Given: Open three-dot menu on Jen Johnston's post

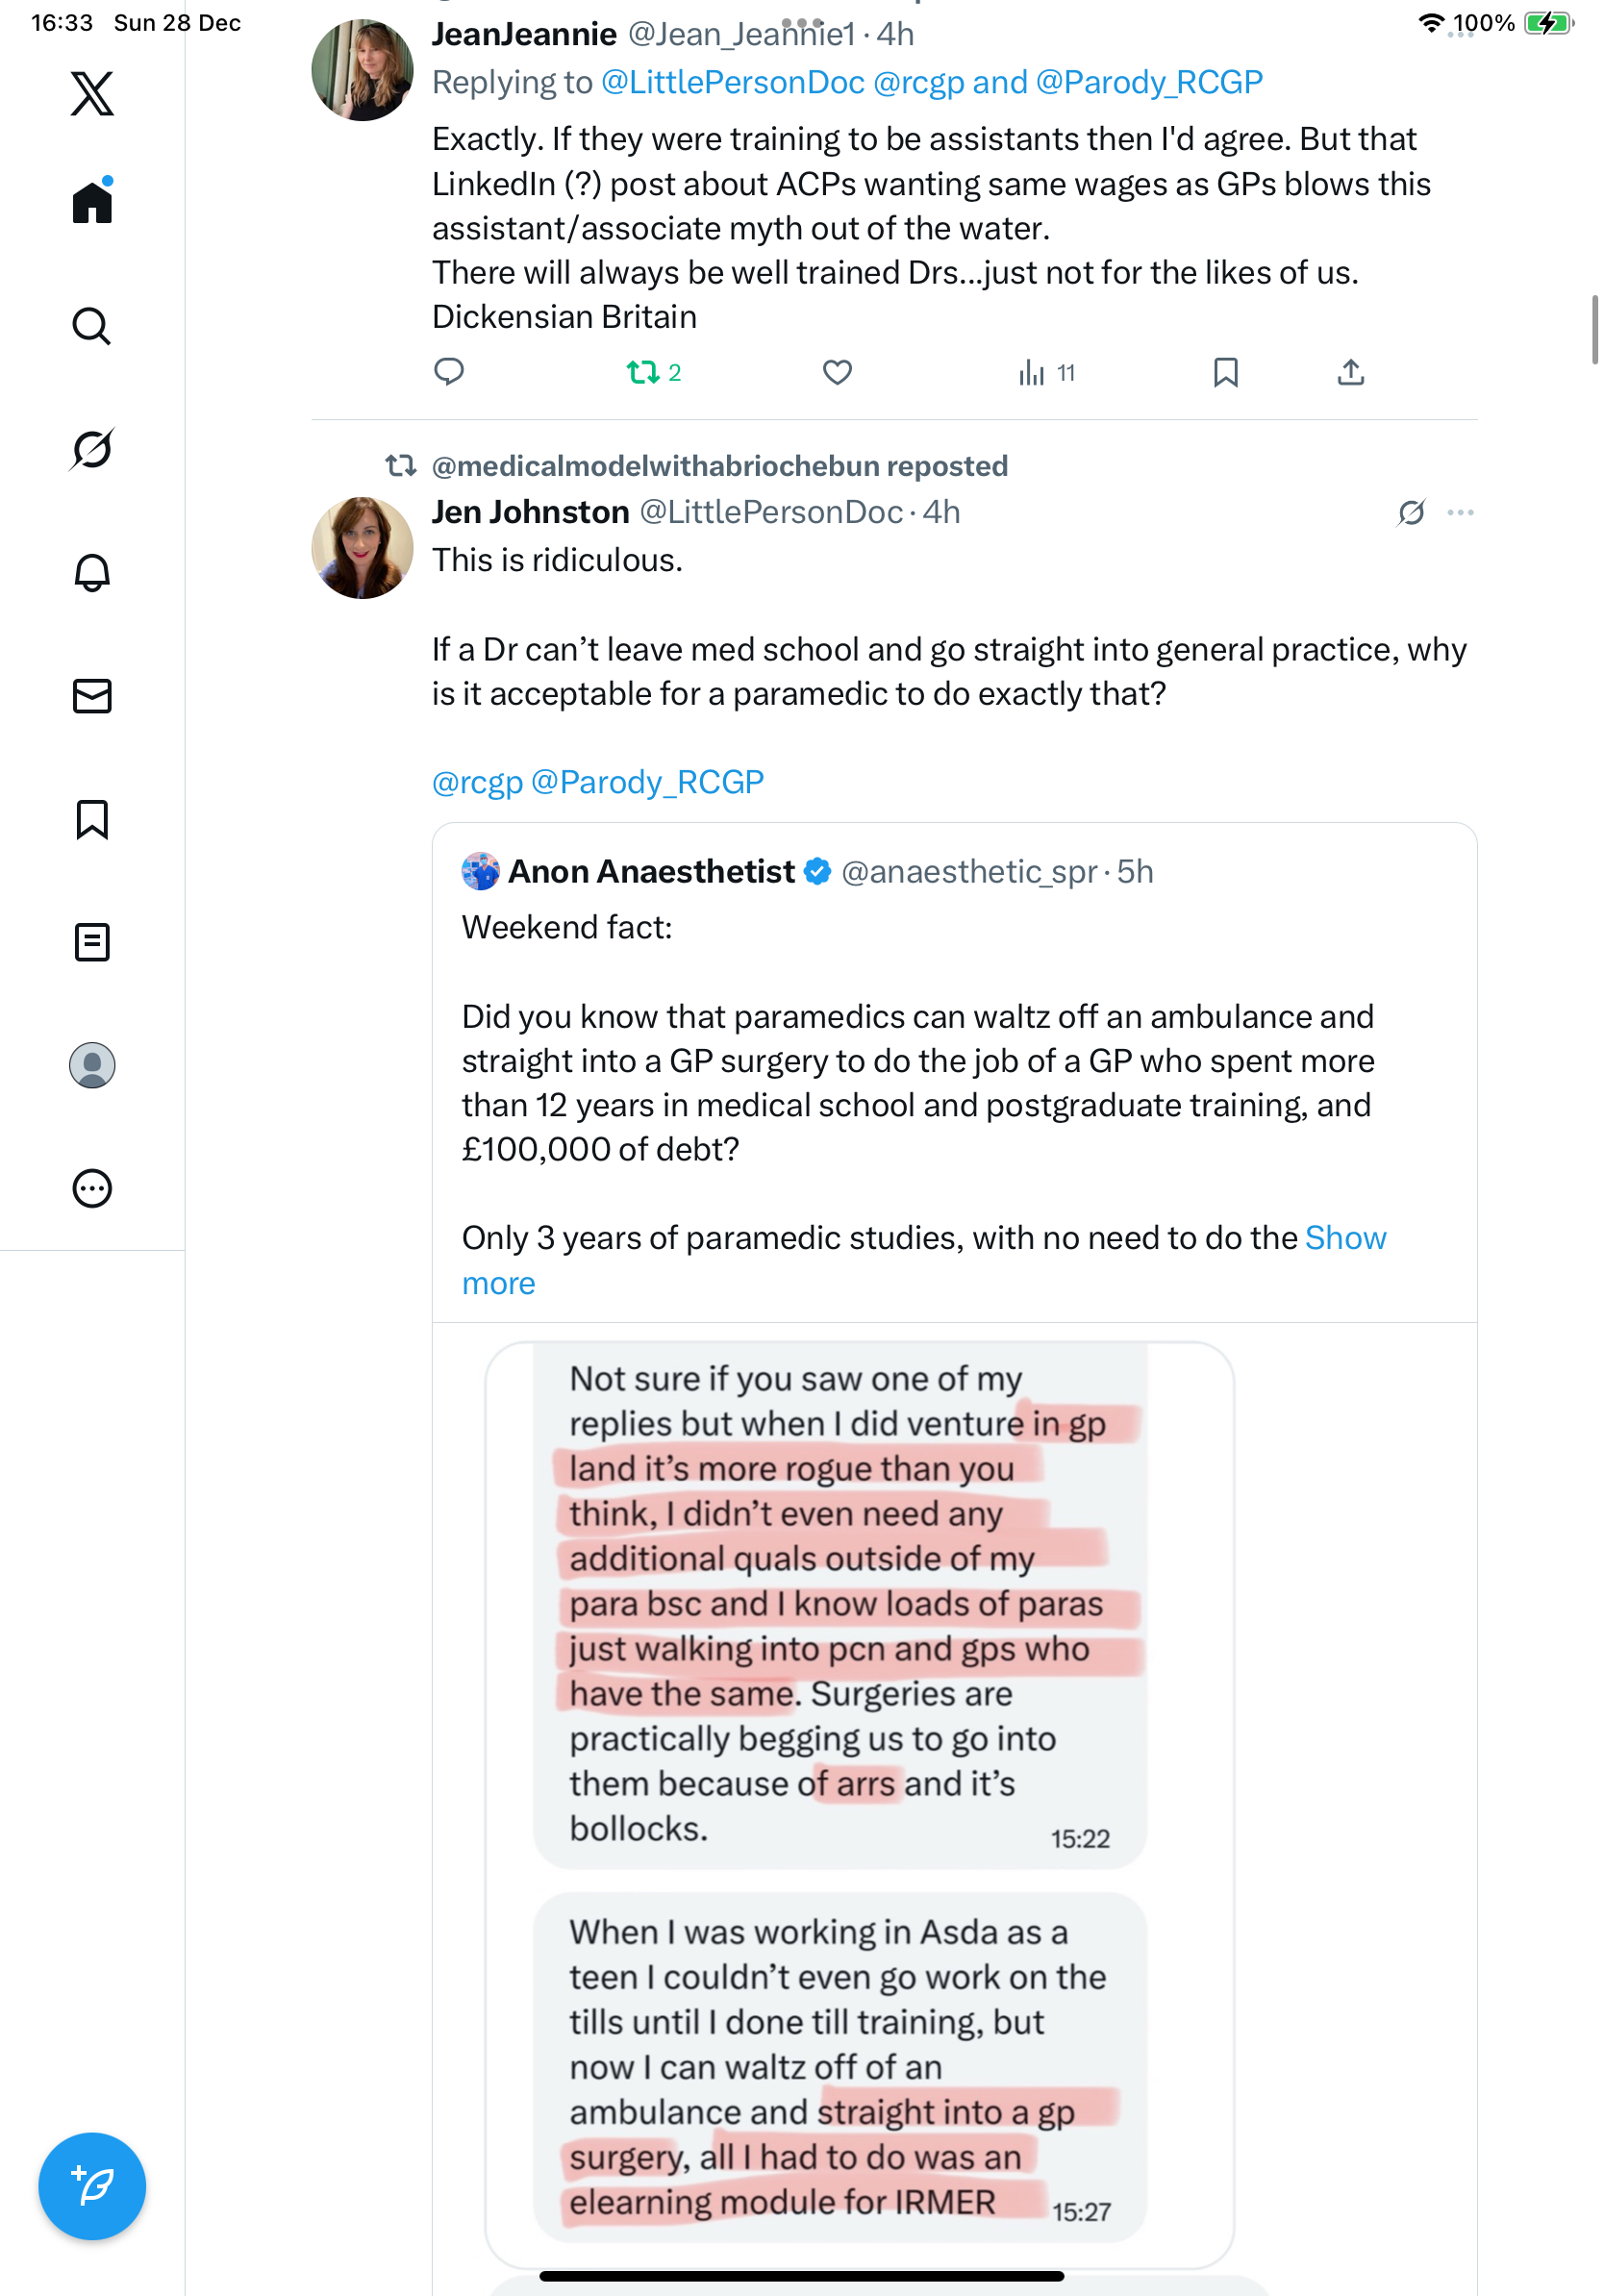Looking at the screenshot, I should point(1460,513).
